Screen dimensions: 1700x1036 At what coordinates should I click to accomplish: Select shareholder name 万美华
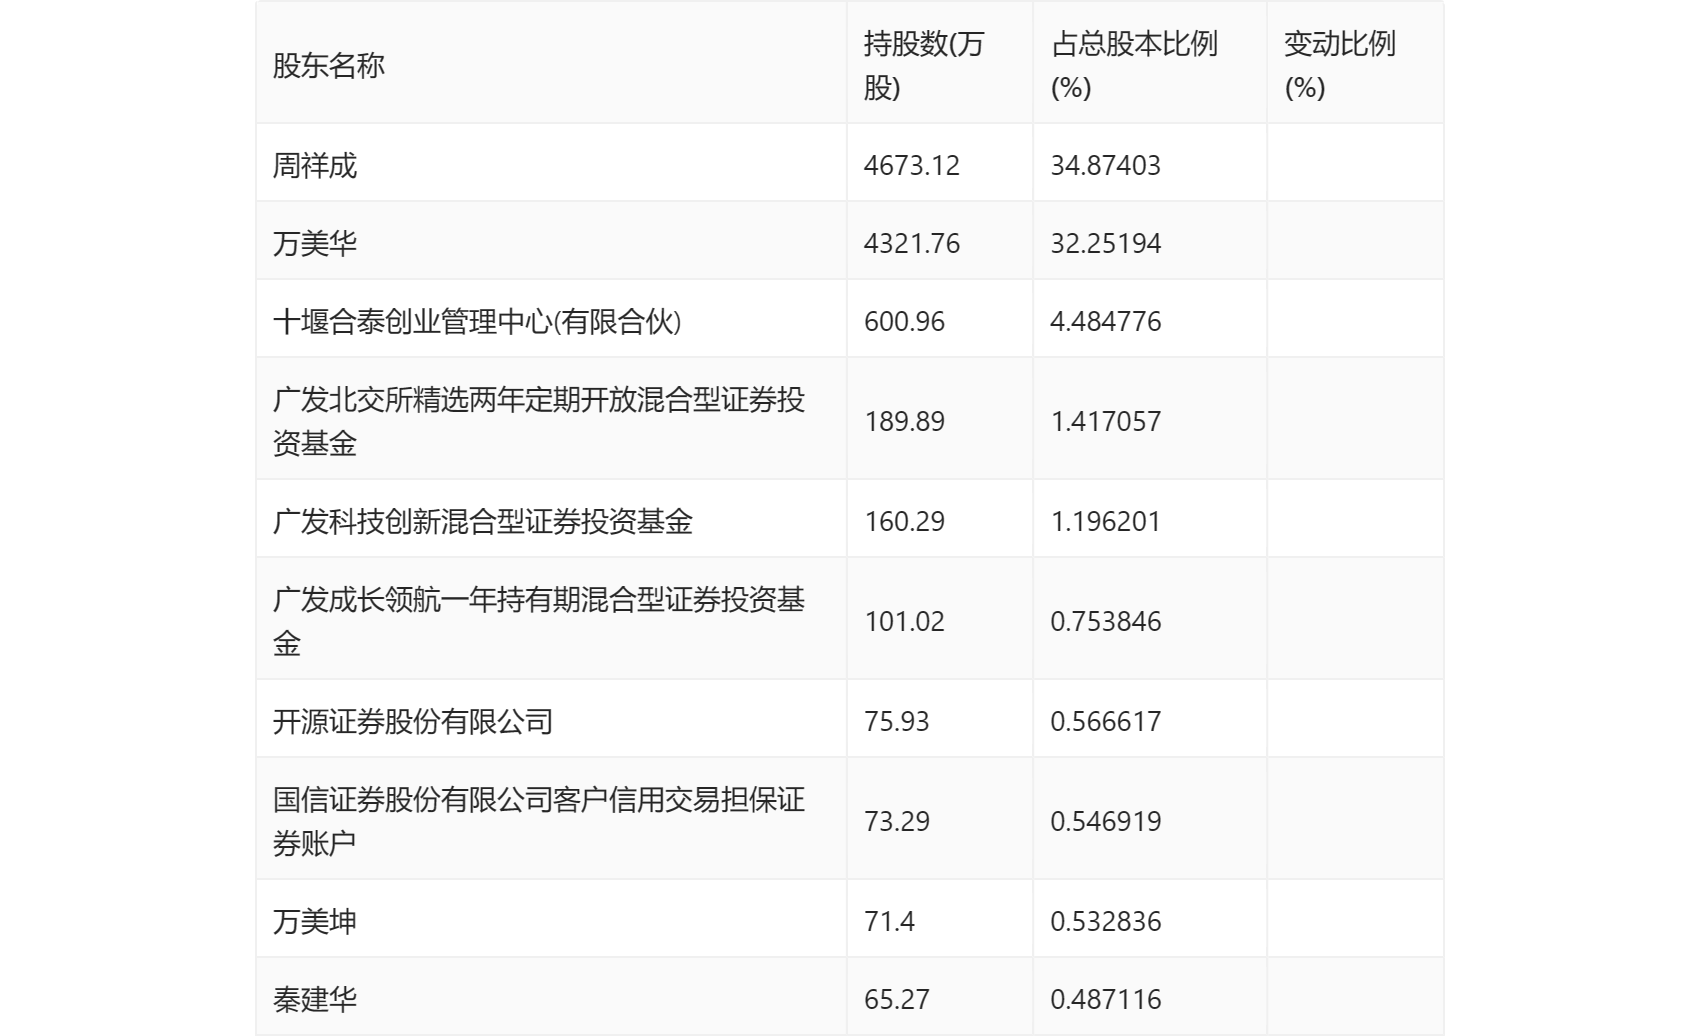coord(315,243)
